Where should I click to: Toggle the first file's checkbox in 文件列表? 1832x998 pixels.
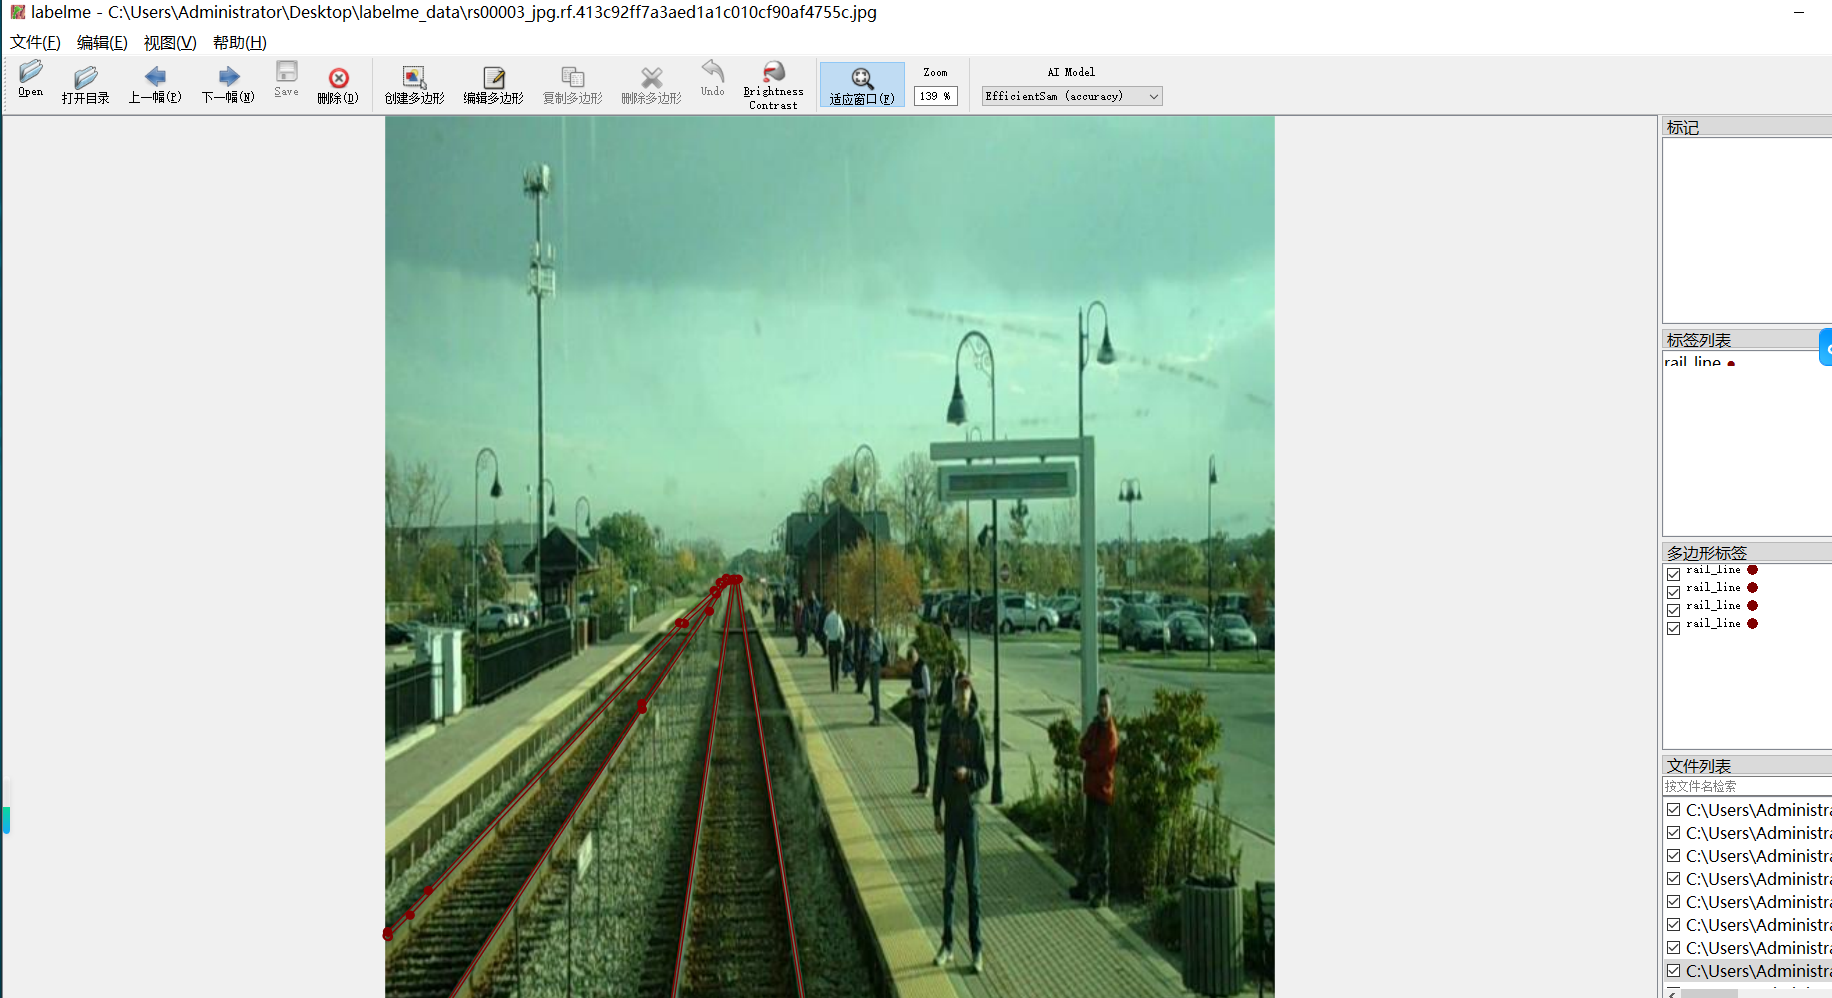click(1674, 810)
